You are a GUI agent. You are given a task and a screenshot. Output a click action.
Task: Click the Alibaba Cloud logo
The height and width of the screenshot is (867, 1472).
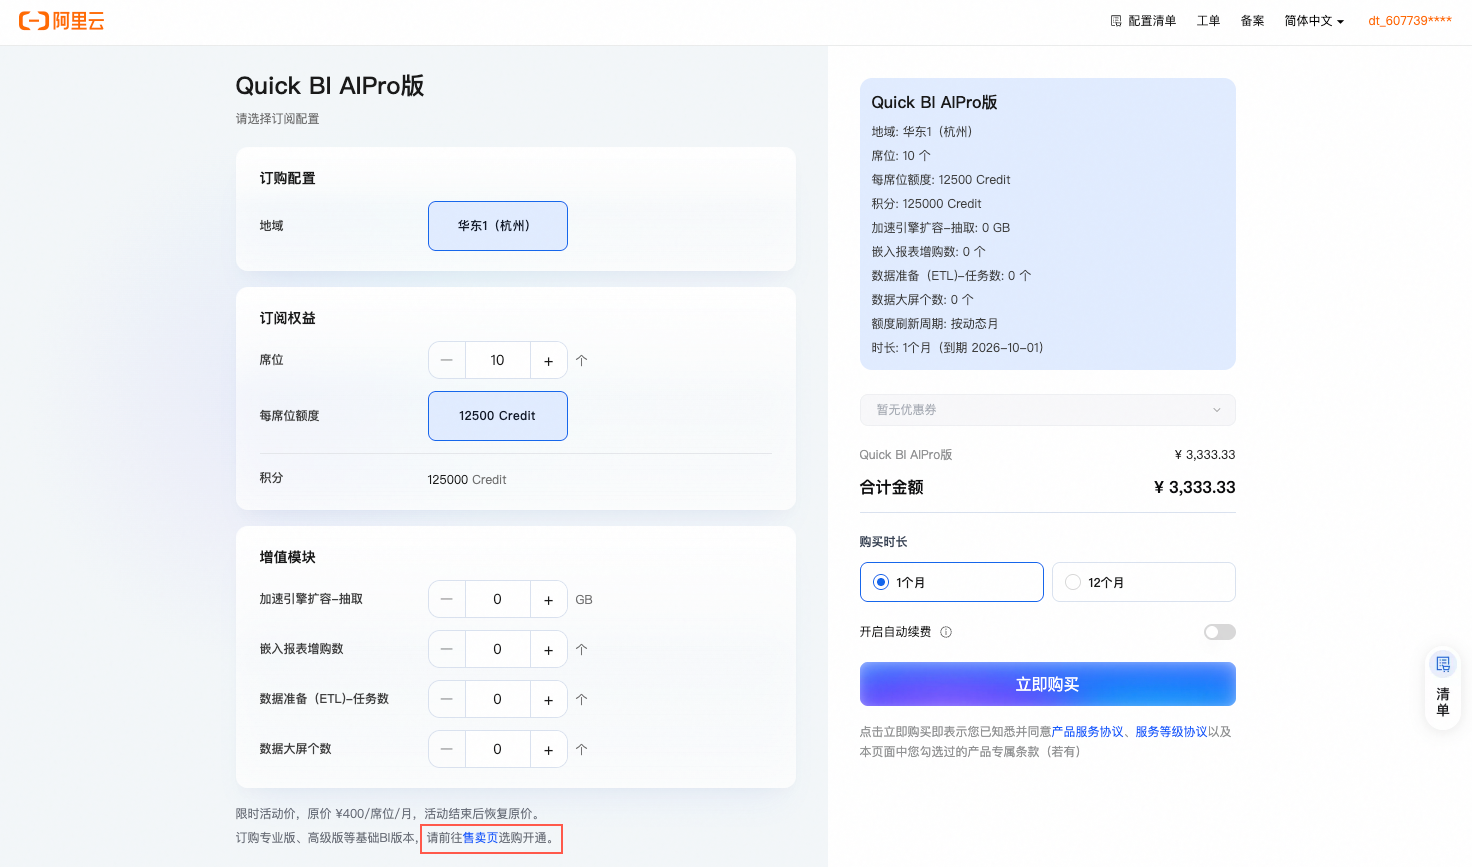coord(62,21)
